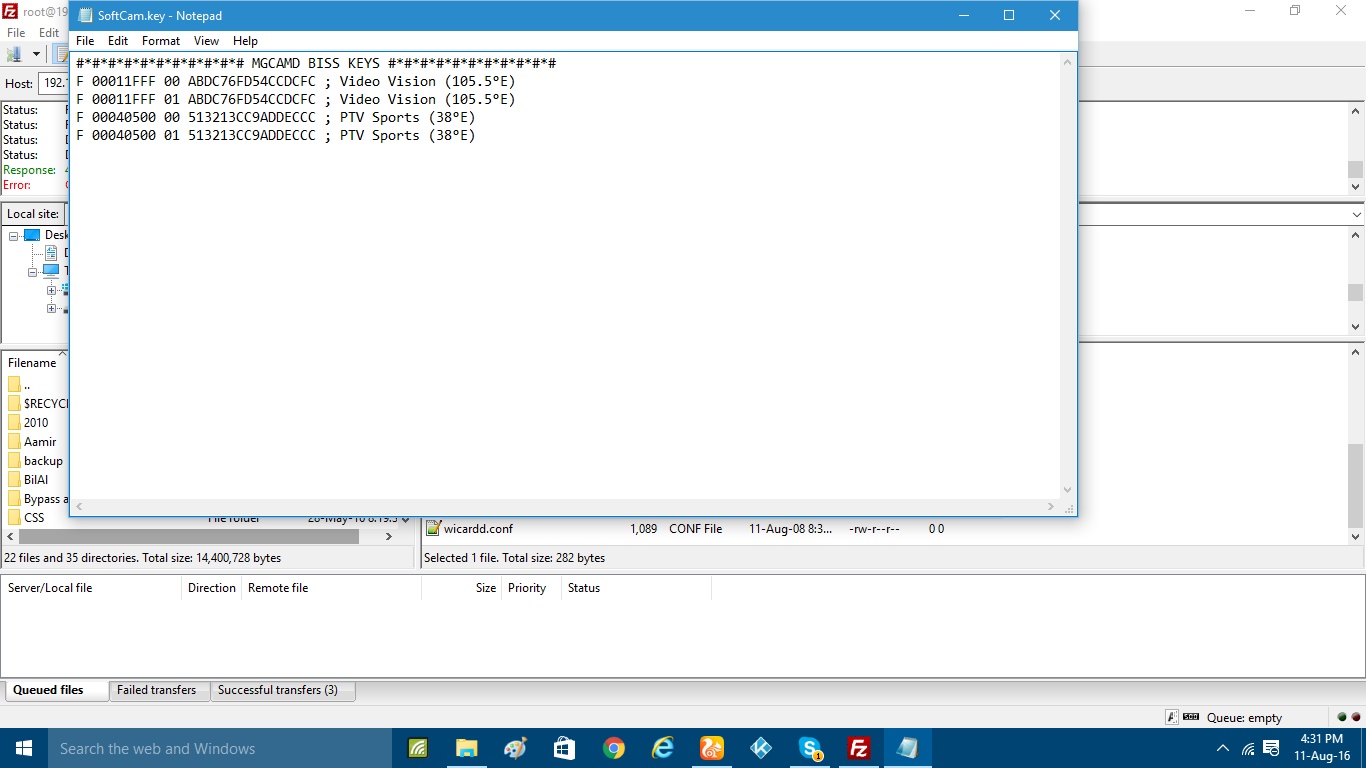
Task: Click the wicardd.conf file icon
Action: 433,529
